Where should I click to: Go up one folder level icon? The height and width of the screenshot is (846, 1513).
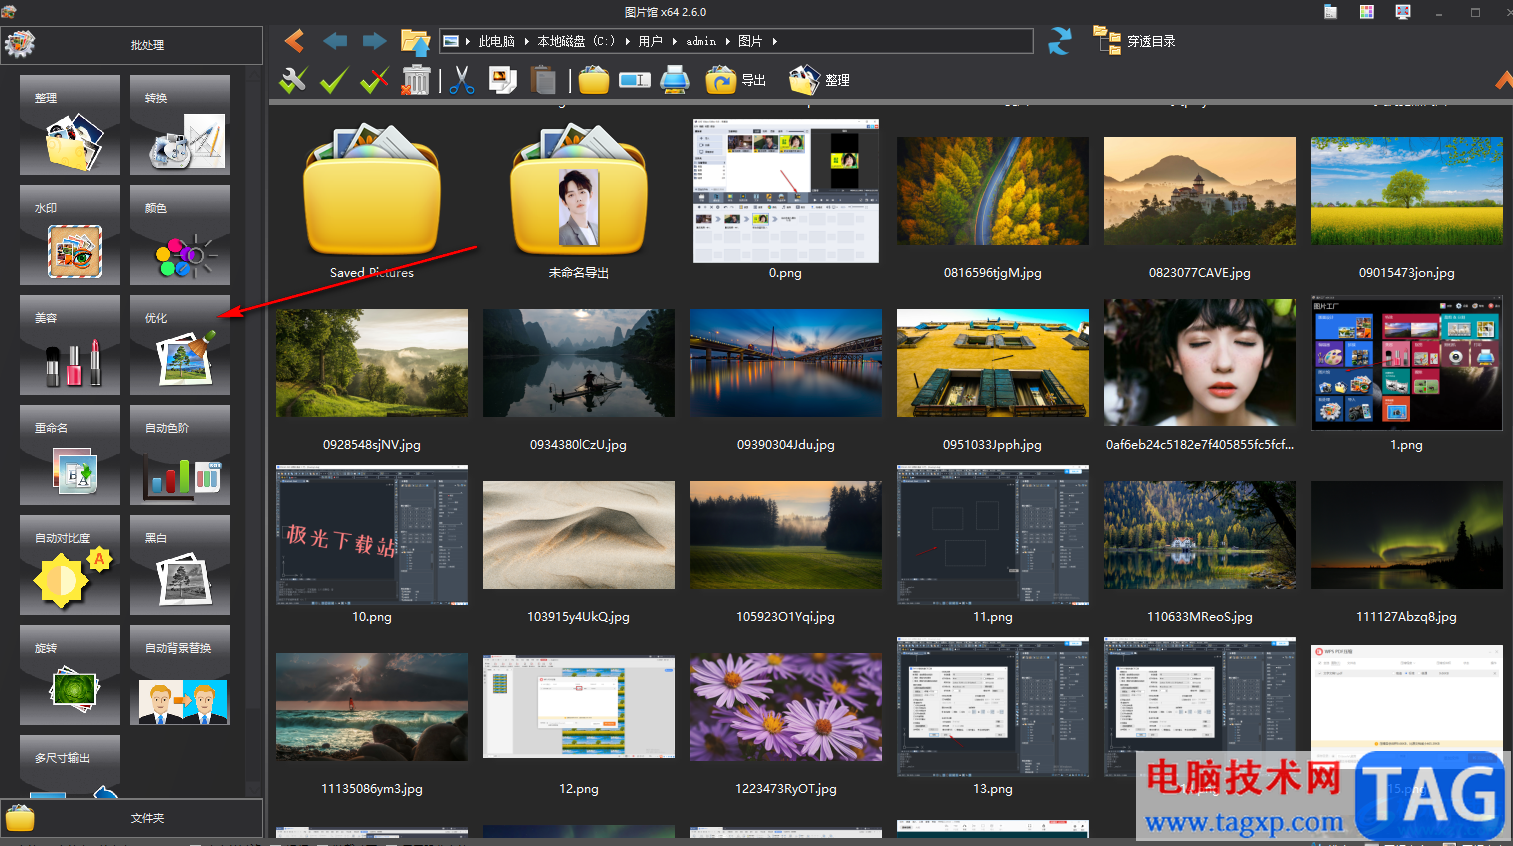[x=415, y=41]
